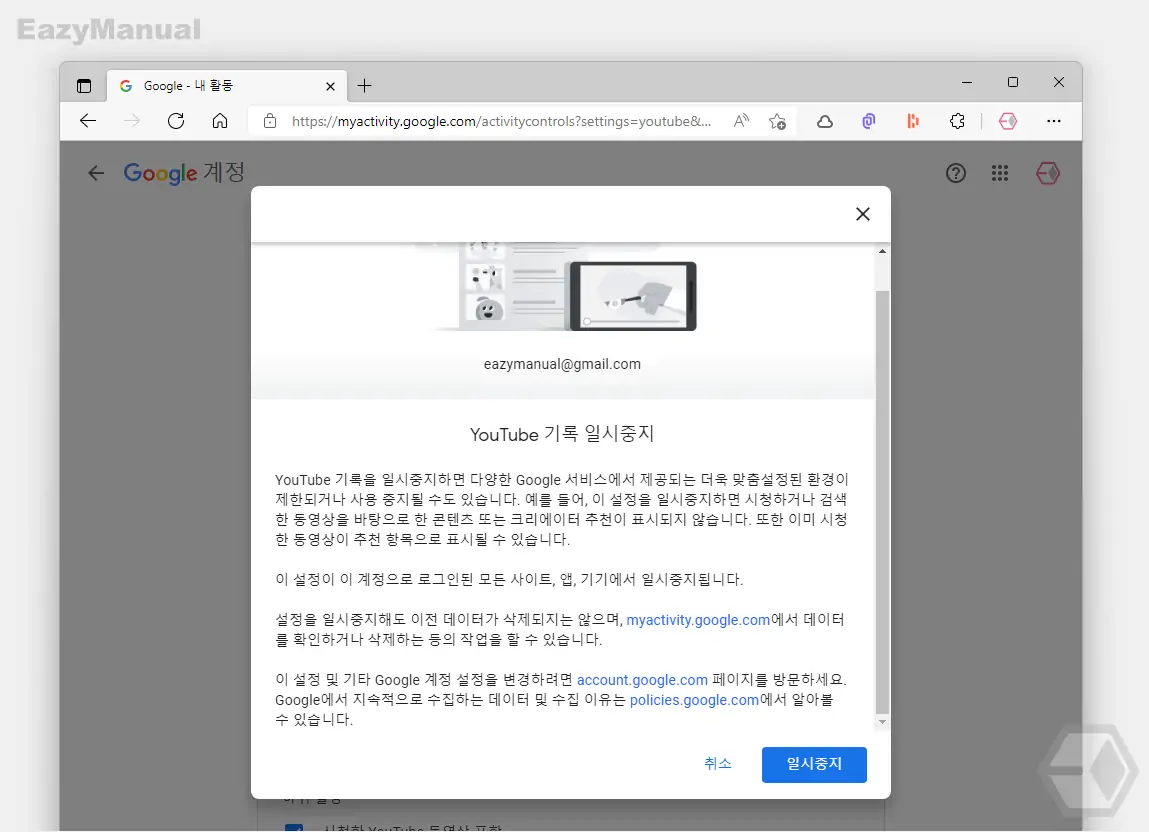Screen dimensions: 1149x832
Task: Open the Google account avatar
Action: click(1048, 173)
